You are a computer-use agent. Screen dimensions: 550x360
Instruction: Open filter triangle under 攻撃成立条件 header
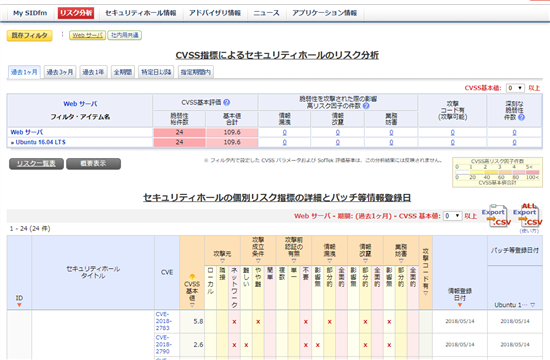click(x=258, y=261)
